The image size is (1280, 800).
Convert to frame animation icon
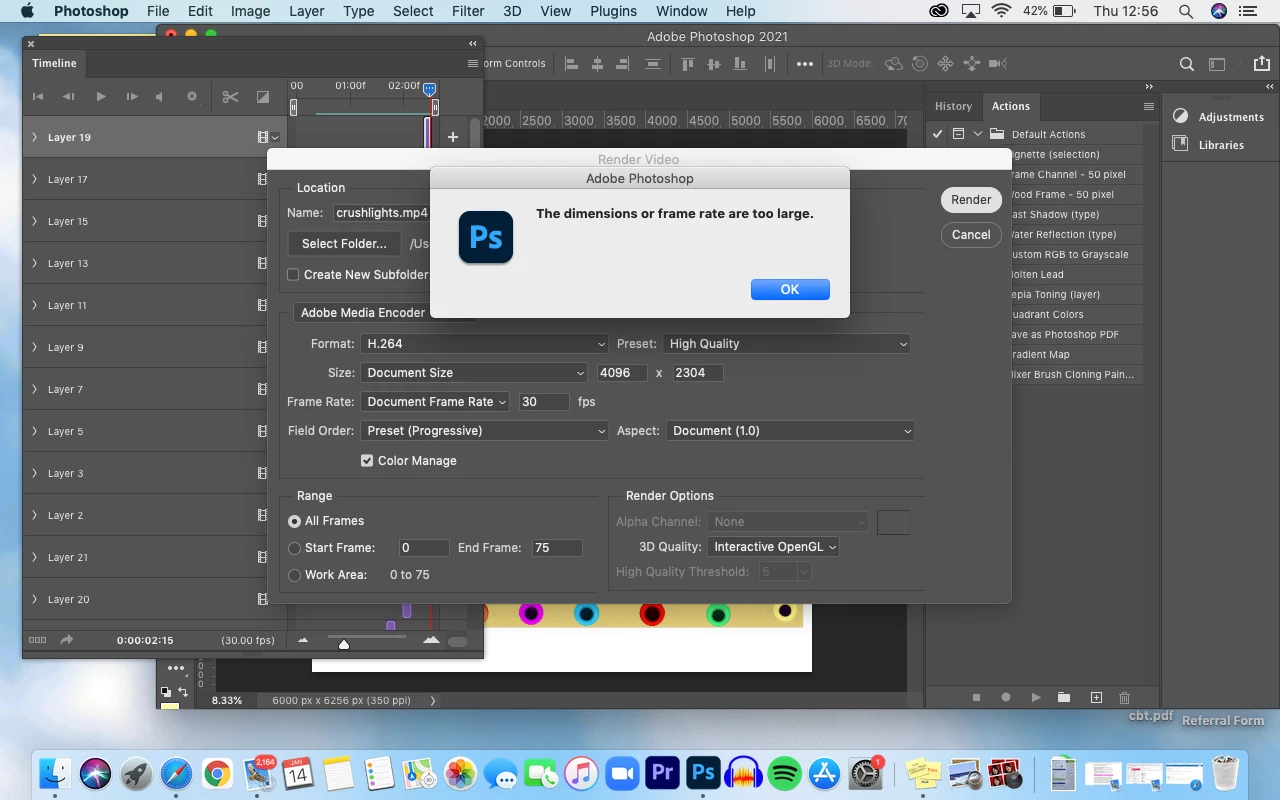coord(37,640)
